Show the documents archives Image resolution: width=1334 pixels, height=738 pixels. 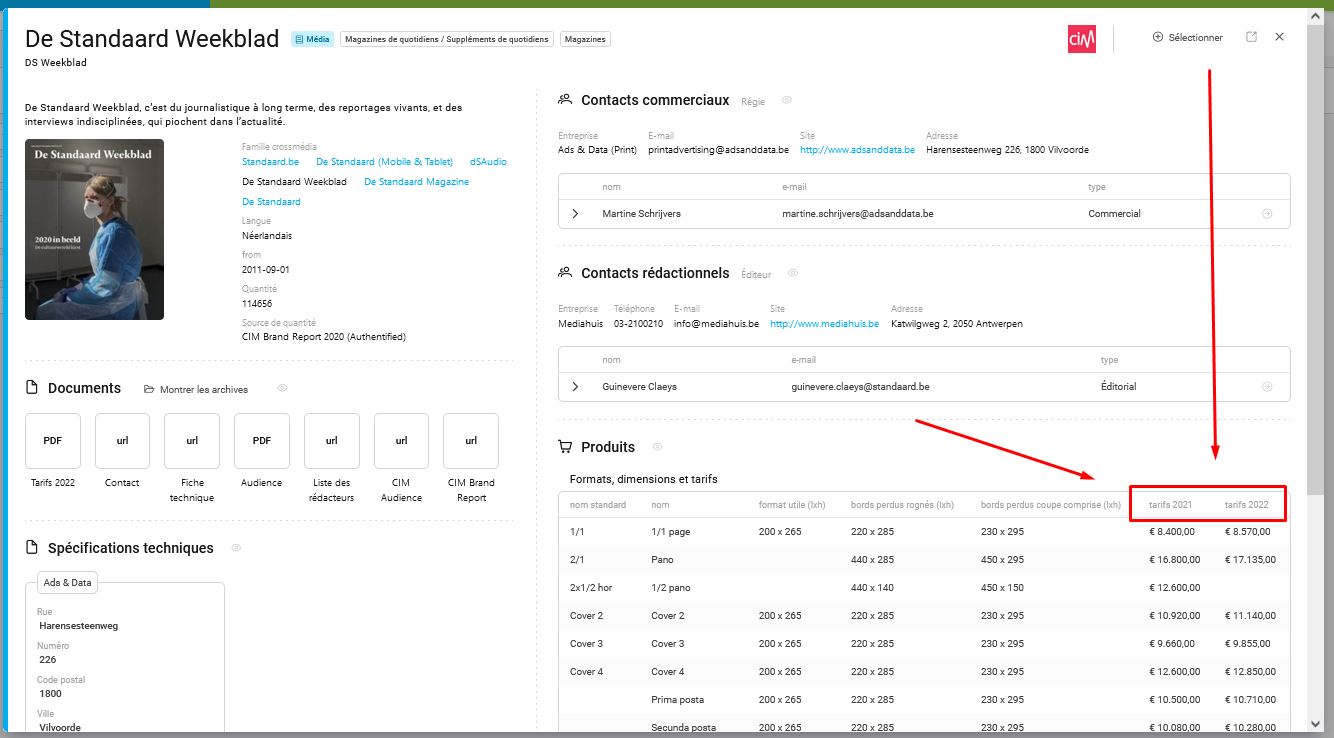tap(196, 389)
